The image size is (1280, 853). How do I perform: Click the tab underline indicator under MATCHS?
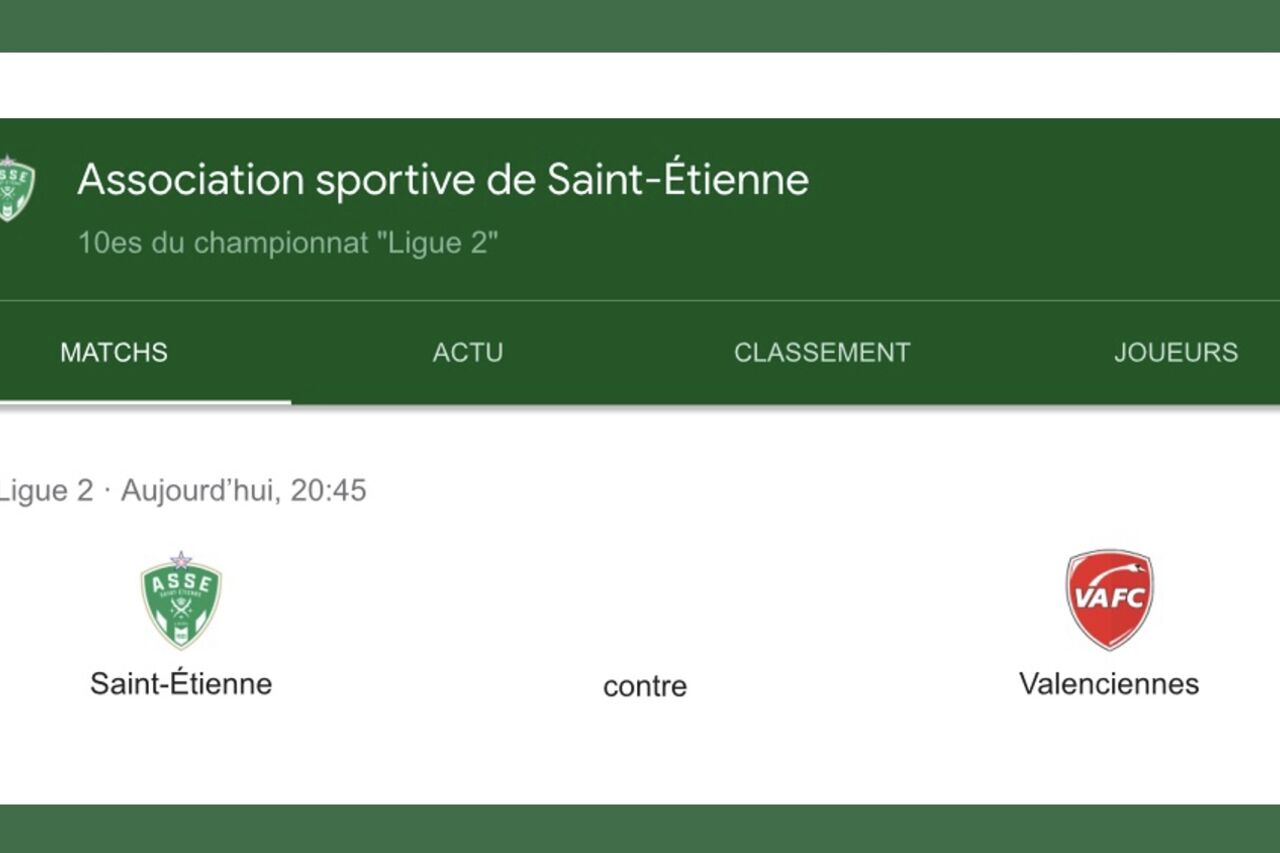(146, 400)
